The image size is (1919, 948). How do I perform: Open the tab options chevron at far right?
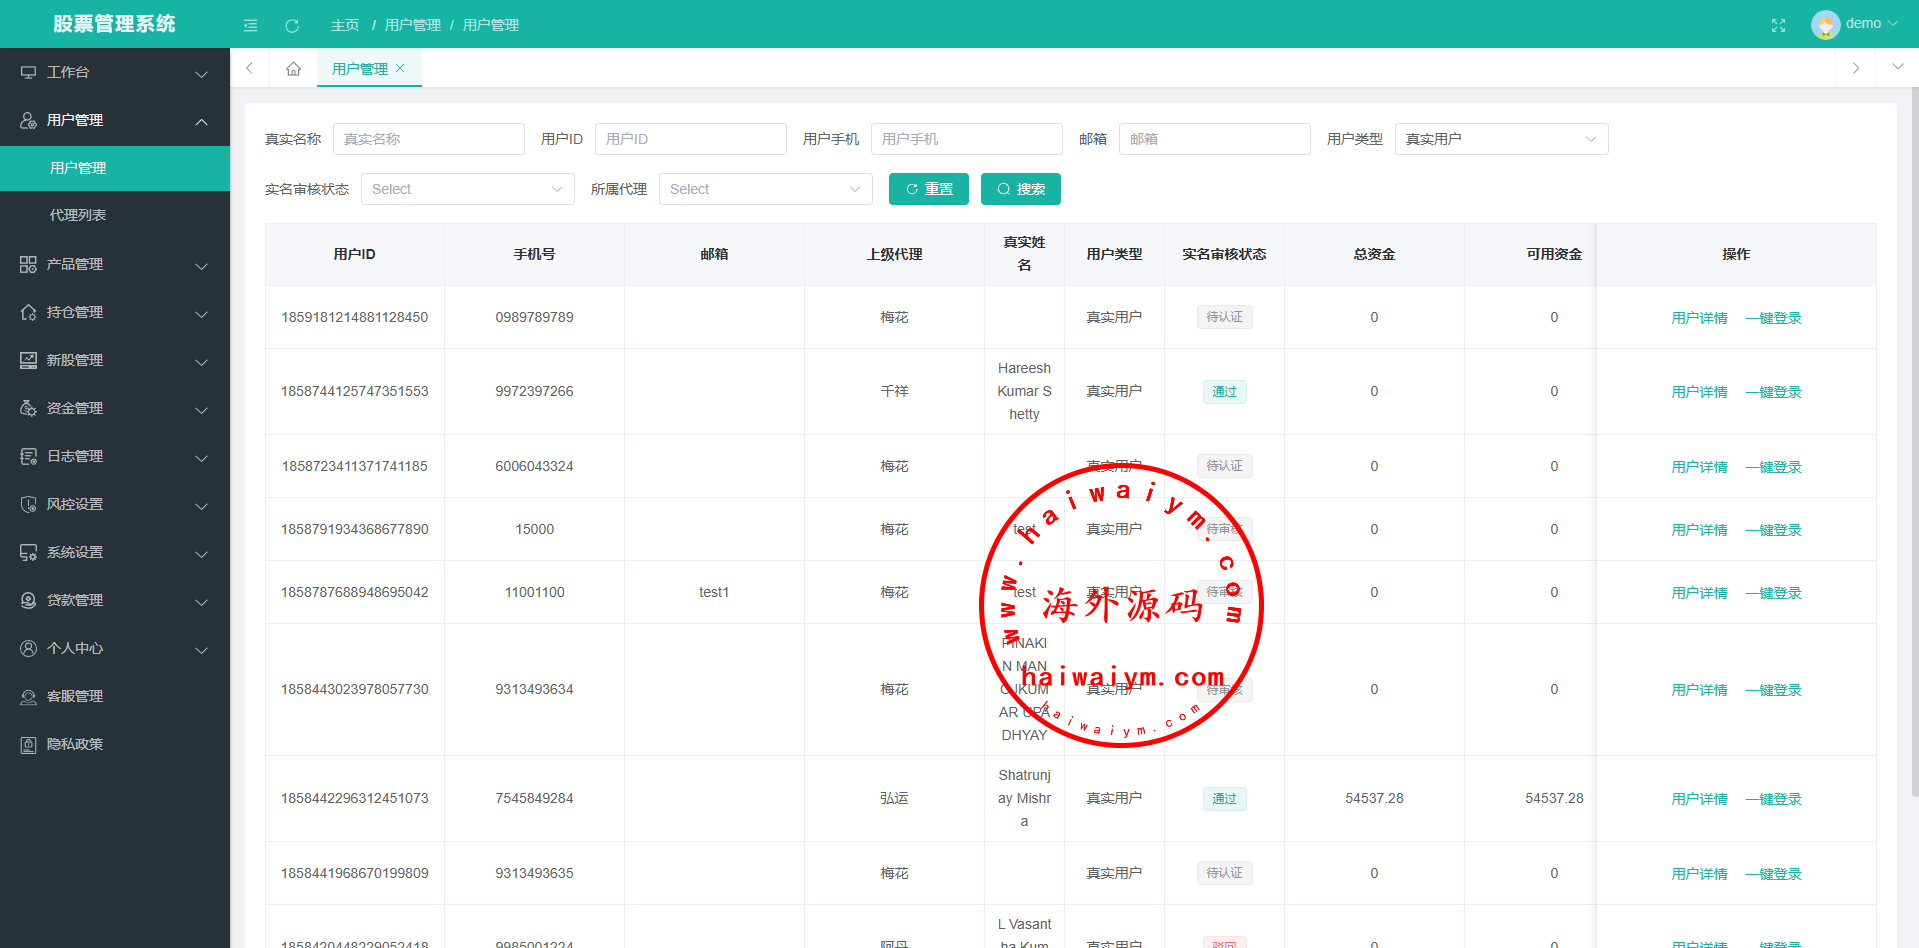click(x=1897, y=68)
